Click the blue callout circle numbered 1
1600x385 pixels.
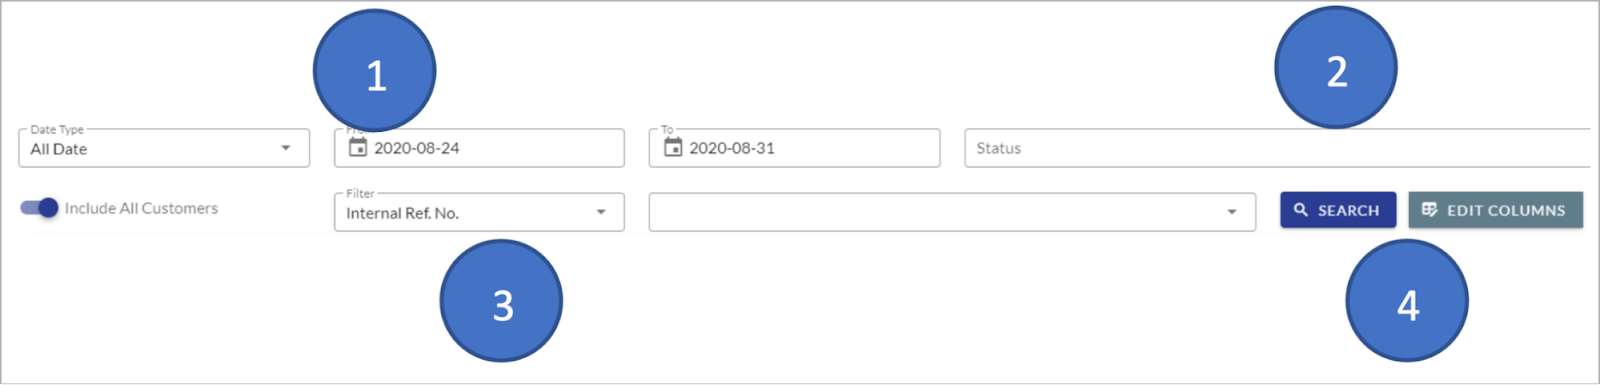(x=375, y=71)
